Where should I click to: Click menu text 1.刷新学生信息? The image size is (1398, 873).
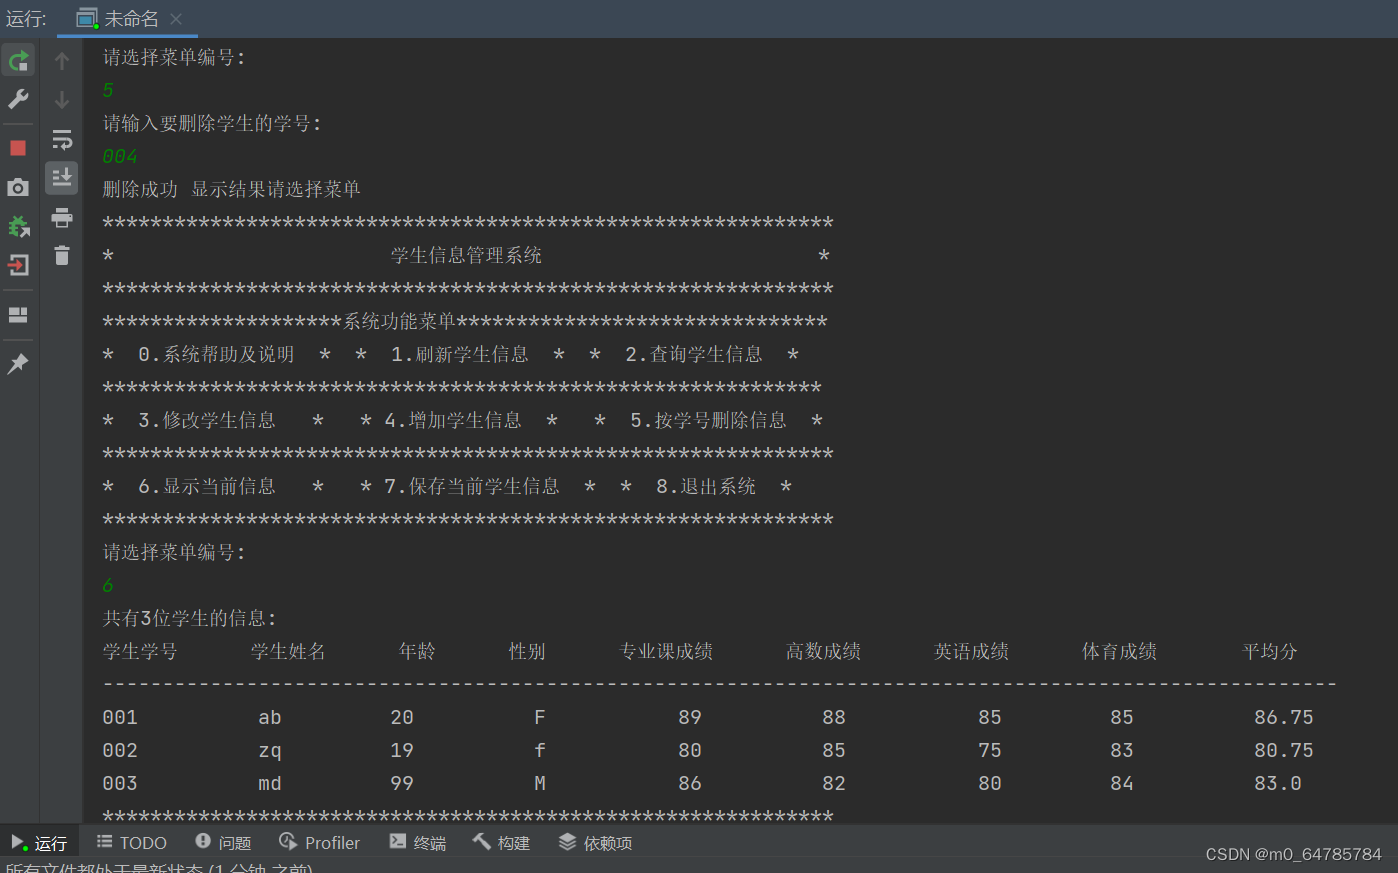coord(460,354)
